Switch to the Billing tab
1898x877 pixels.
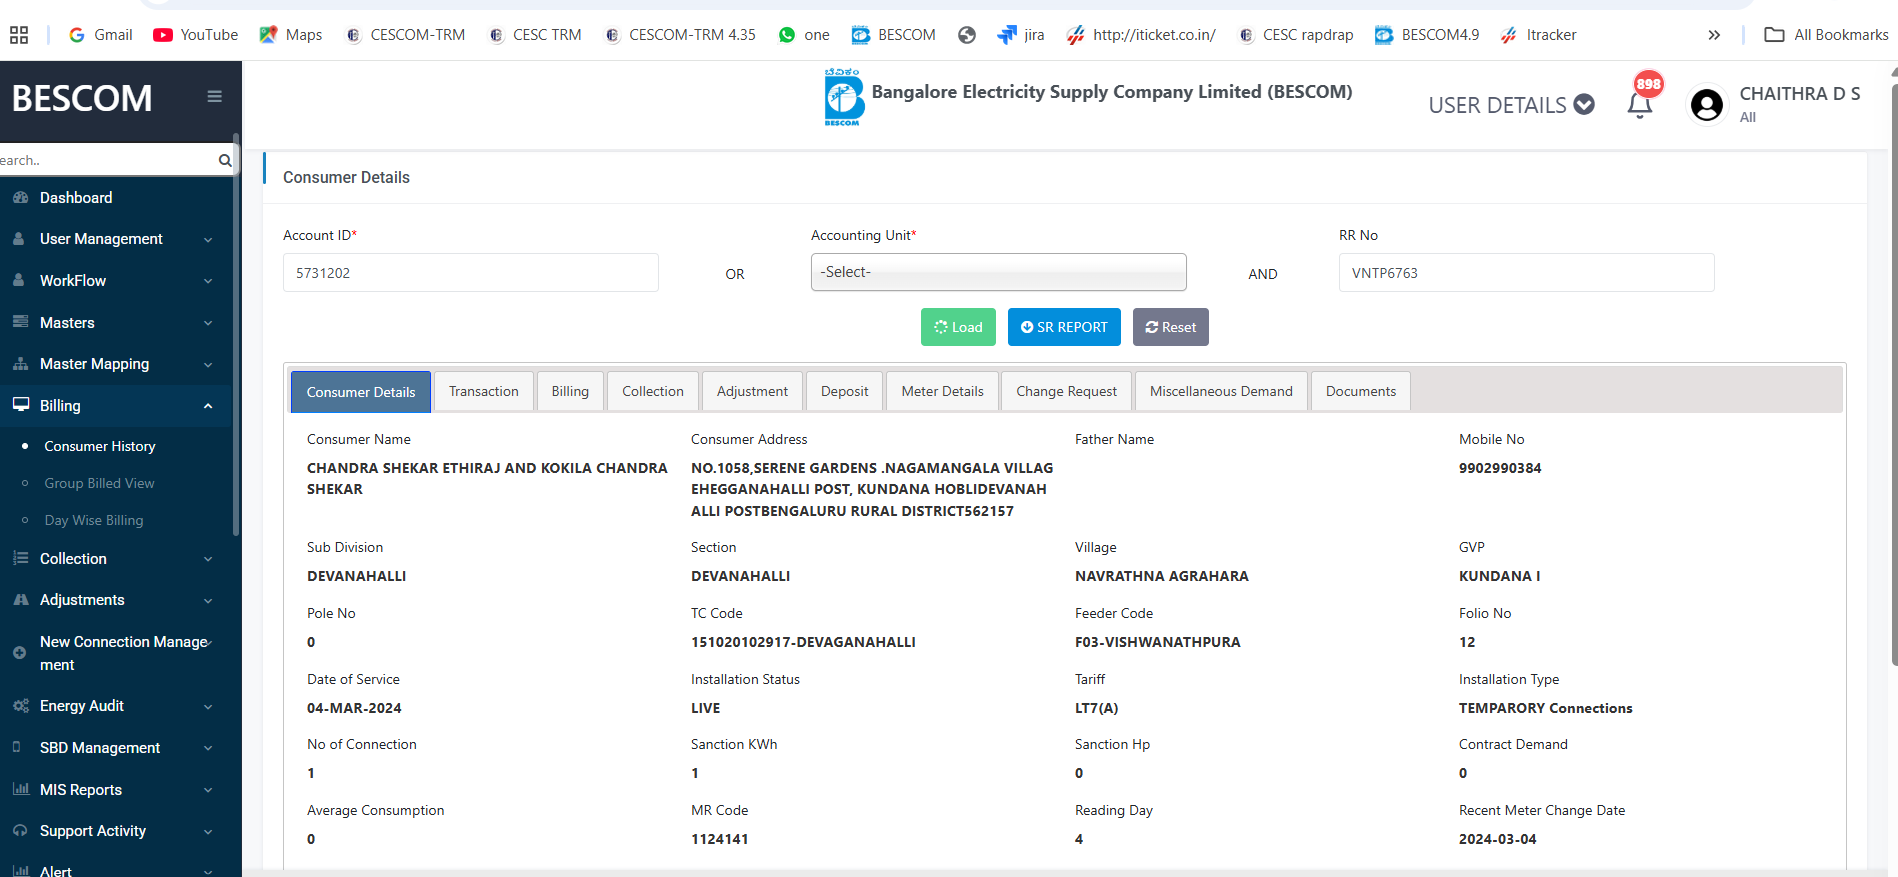point(570,391)
